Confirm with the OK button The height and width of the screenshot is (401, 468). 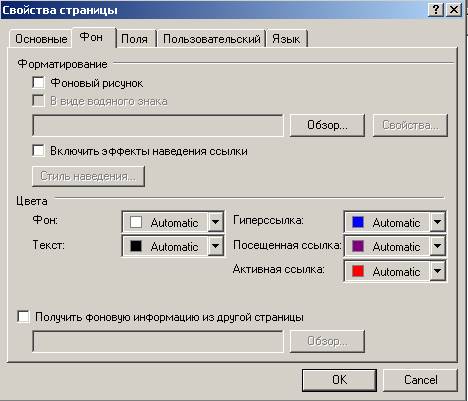[x=339, y=380]
